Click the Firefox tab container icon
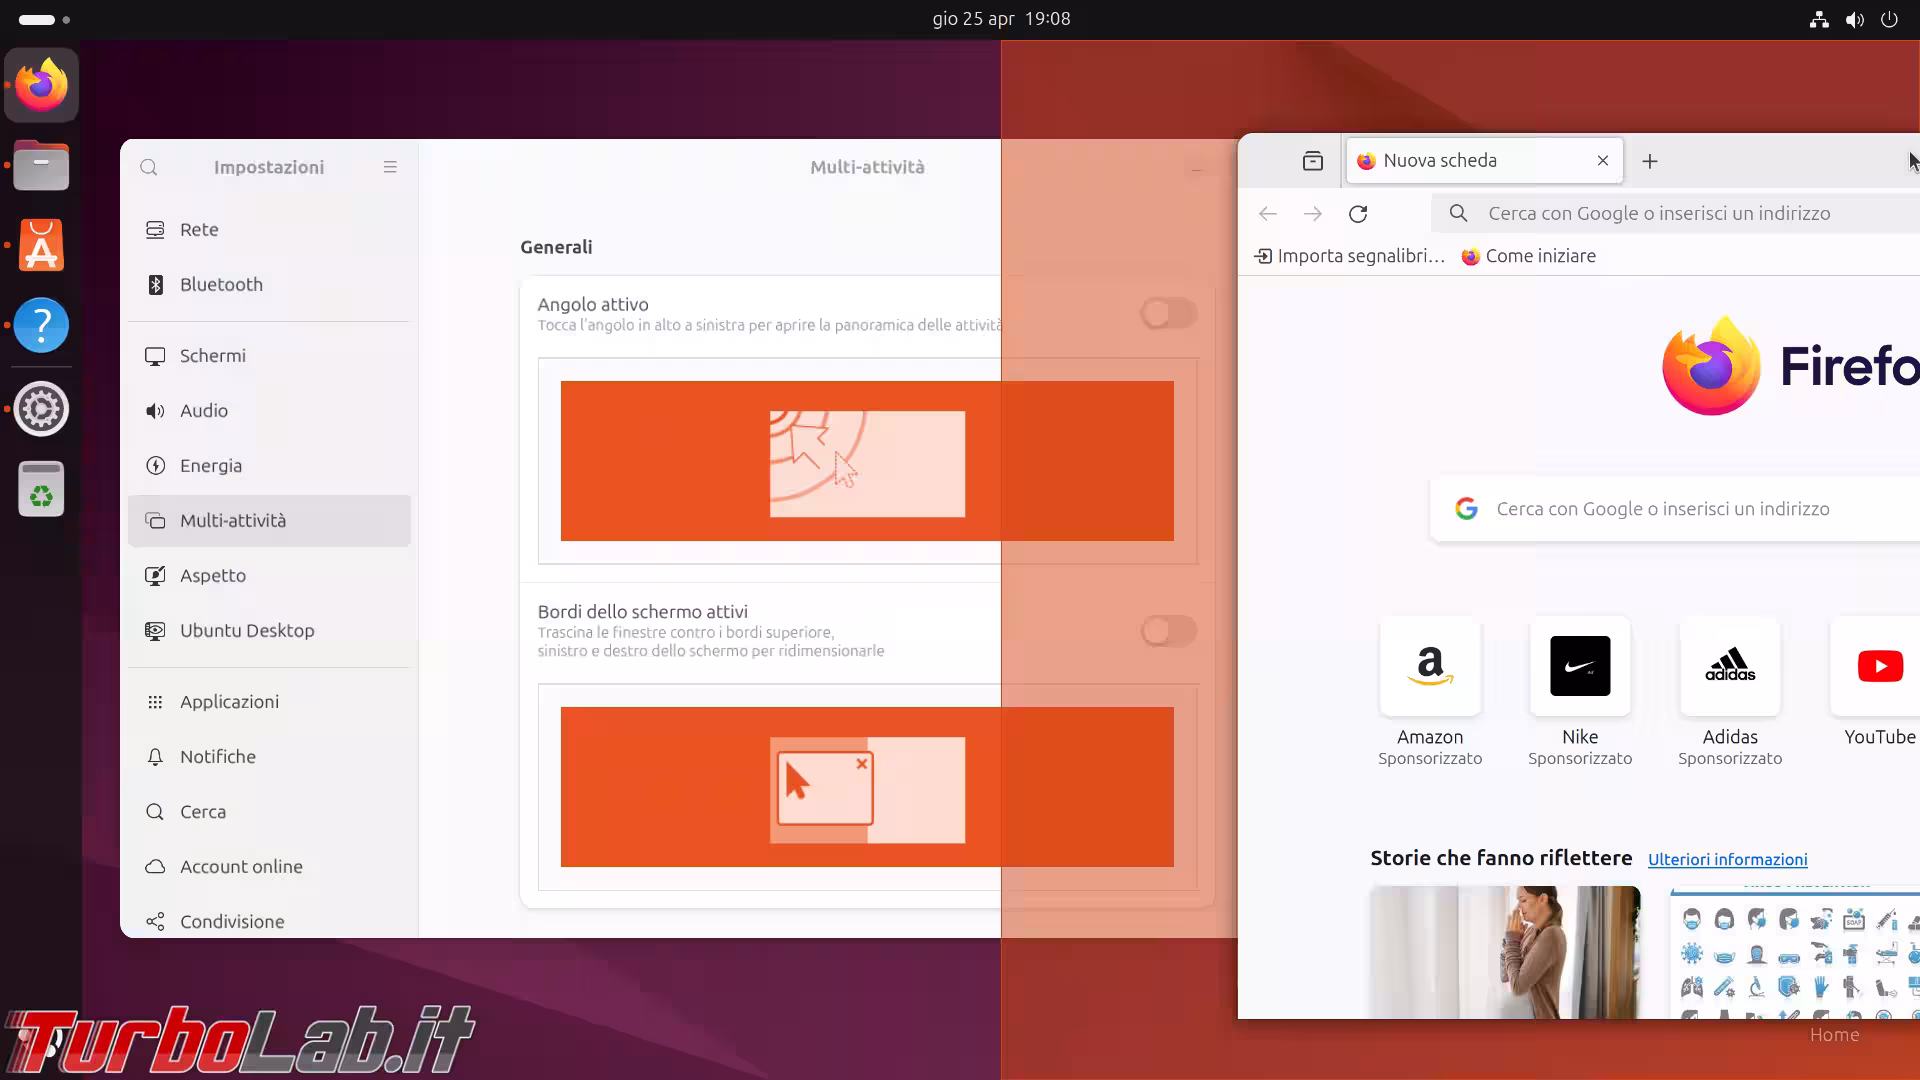1920x1080 pixels. coord(1313,160)
